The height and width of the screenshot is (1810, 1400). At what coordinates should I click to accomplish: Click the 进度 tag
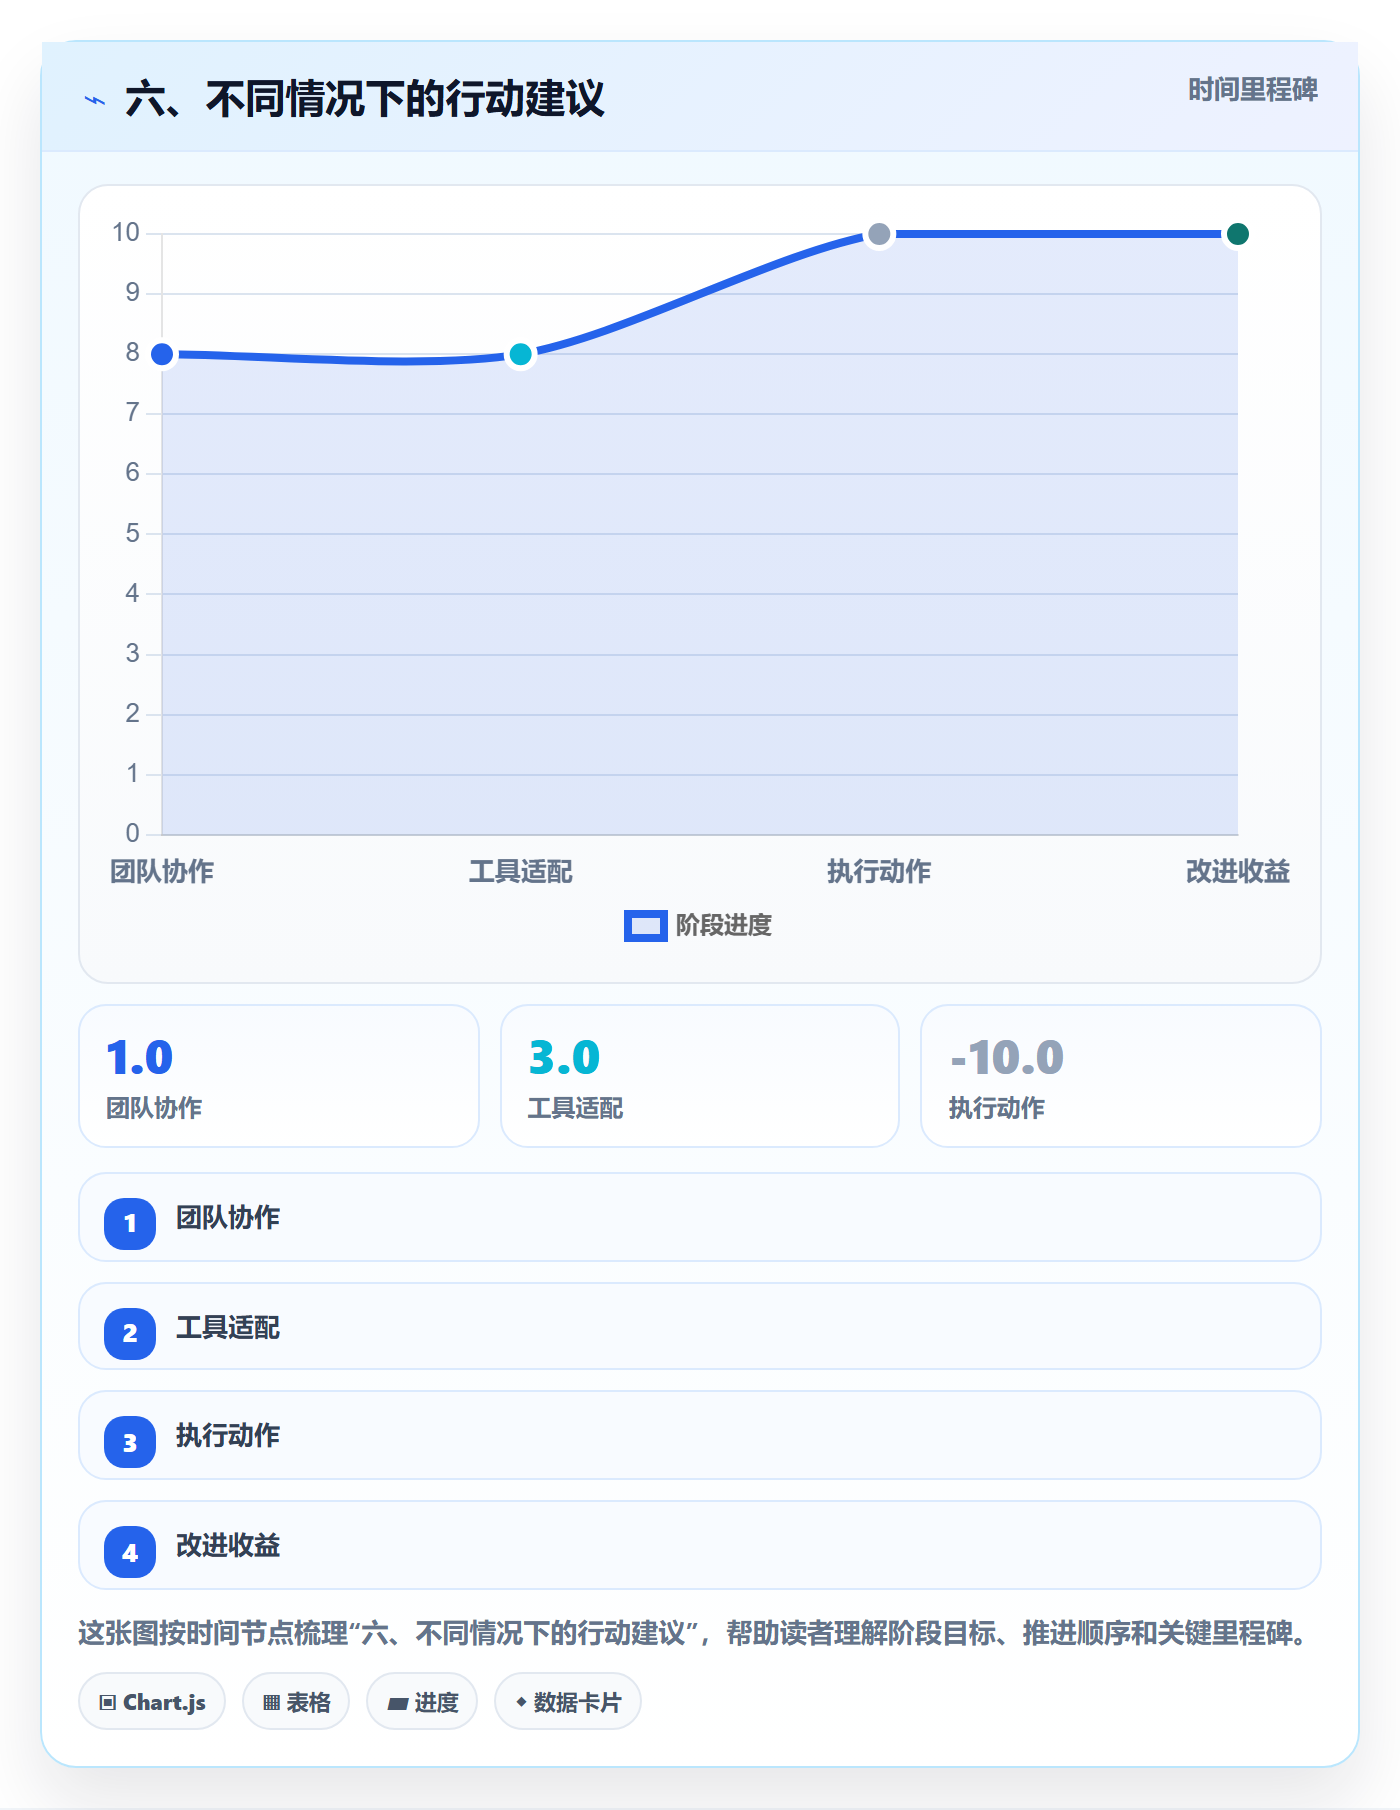pos(422,1702)
